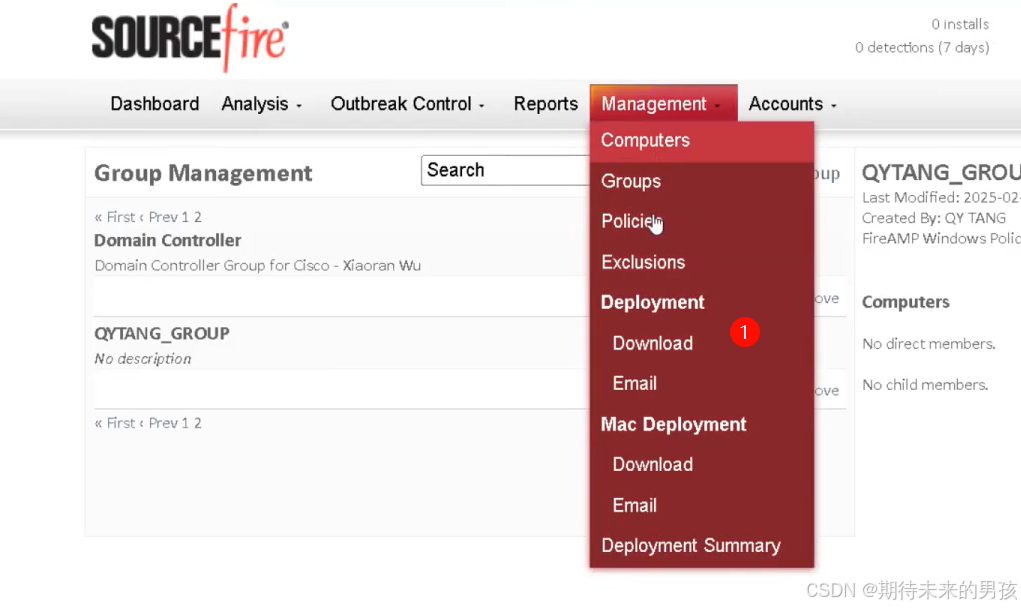Open Exclusions from Management menu
Screen dimensions: 1021x608
point(702,262)
